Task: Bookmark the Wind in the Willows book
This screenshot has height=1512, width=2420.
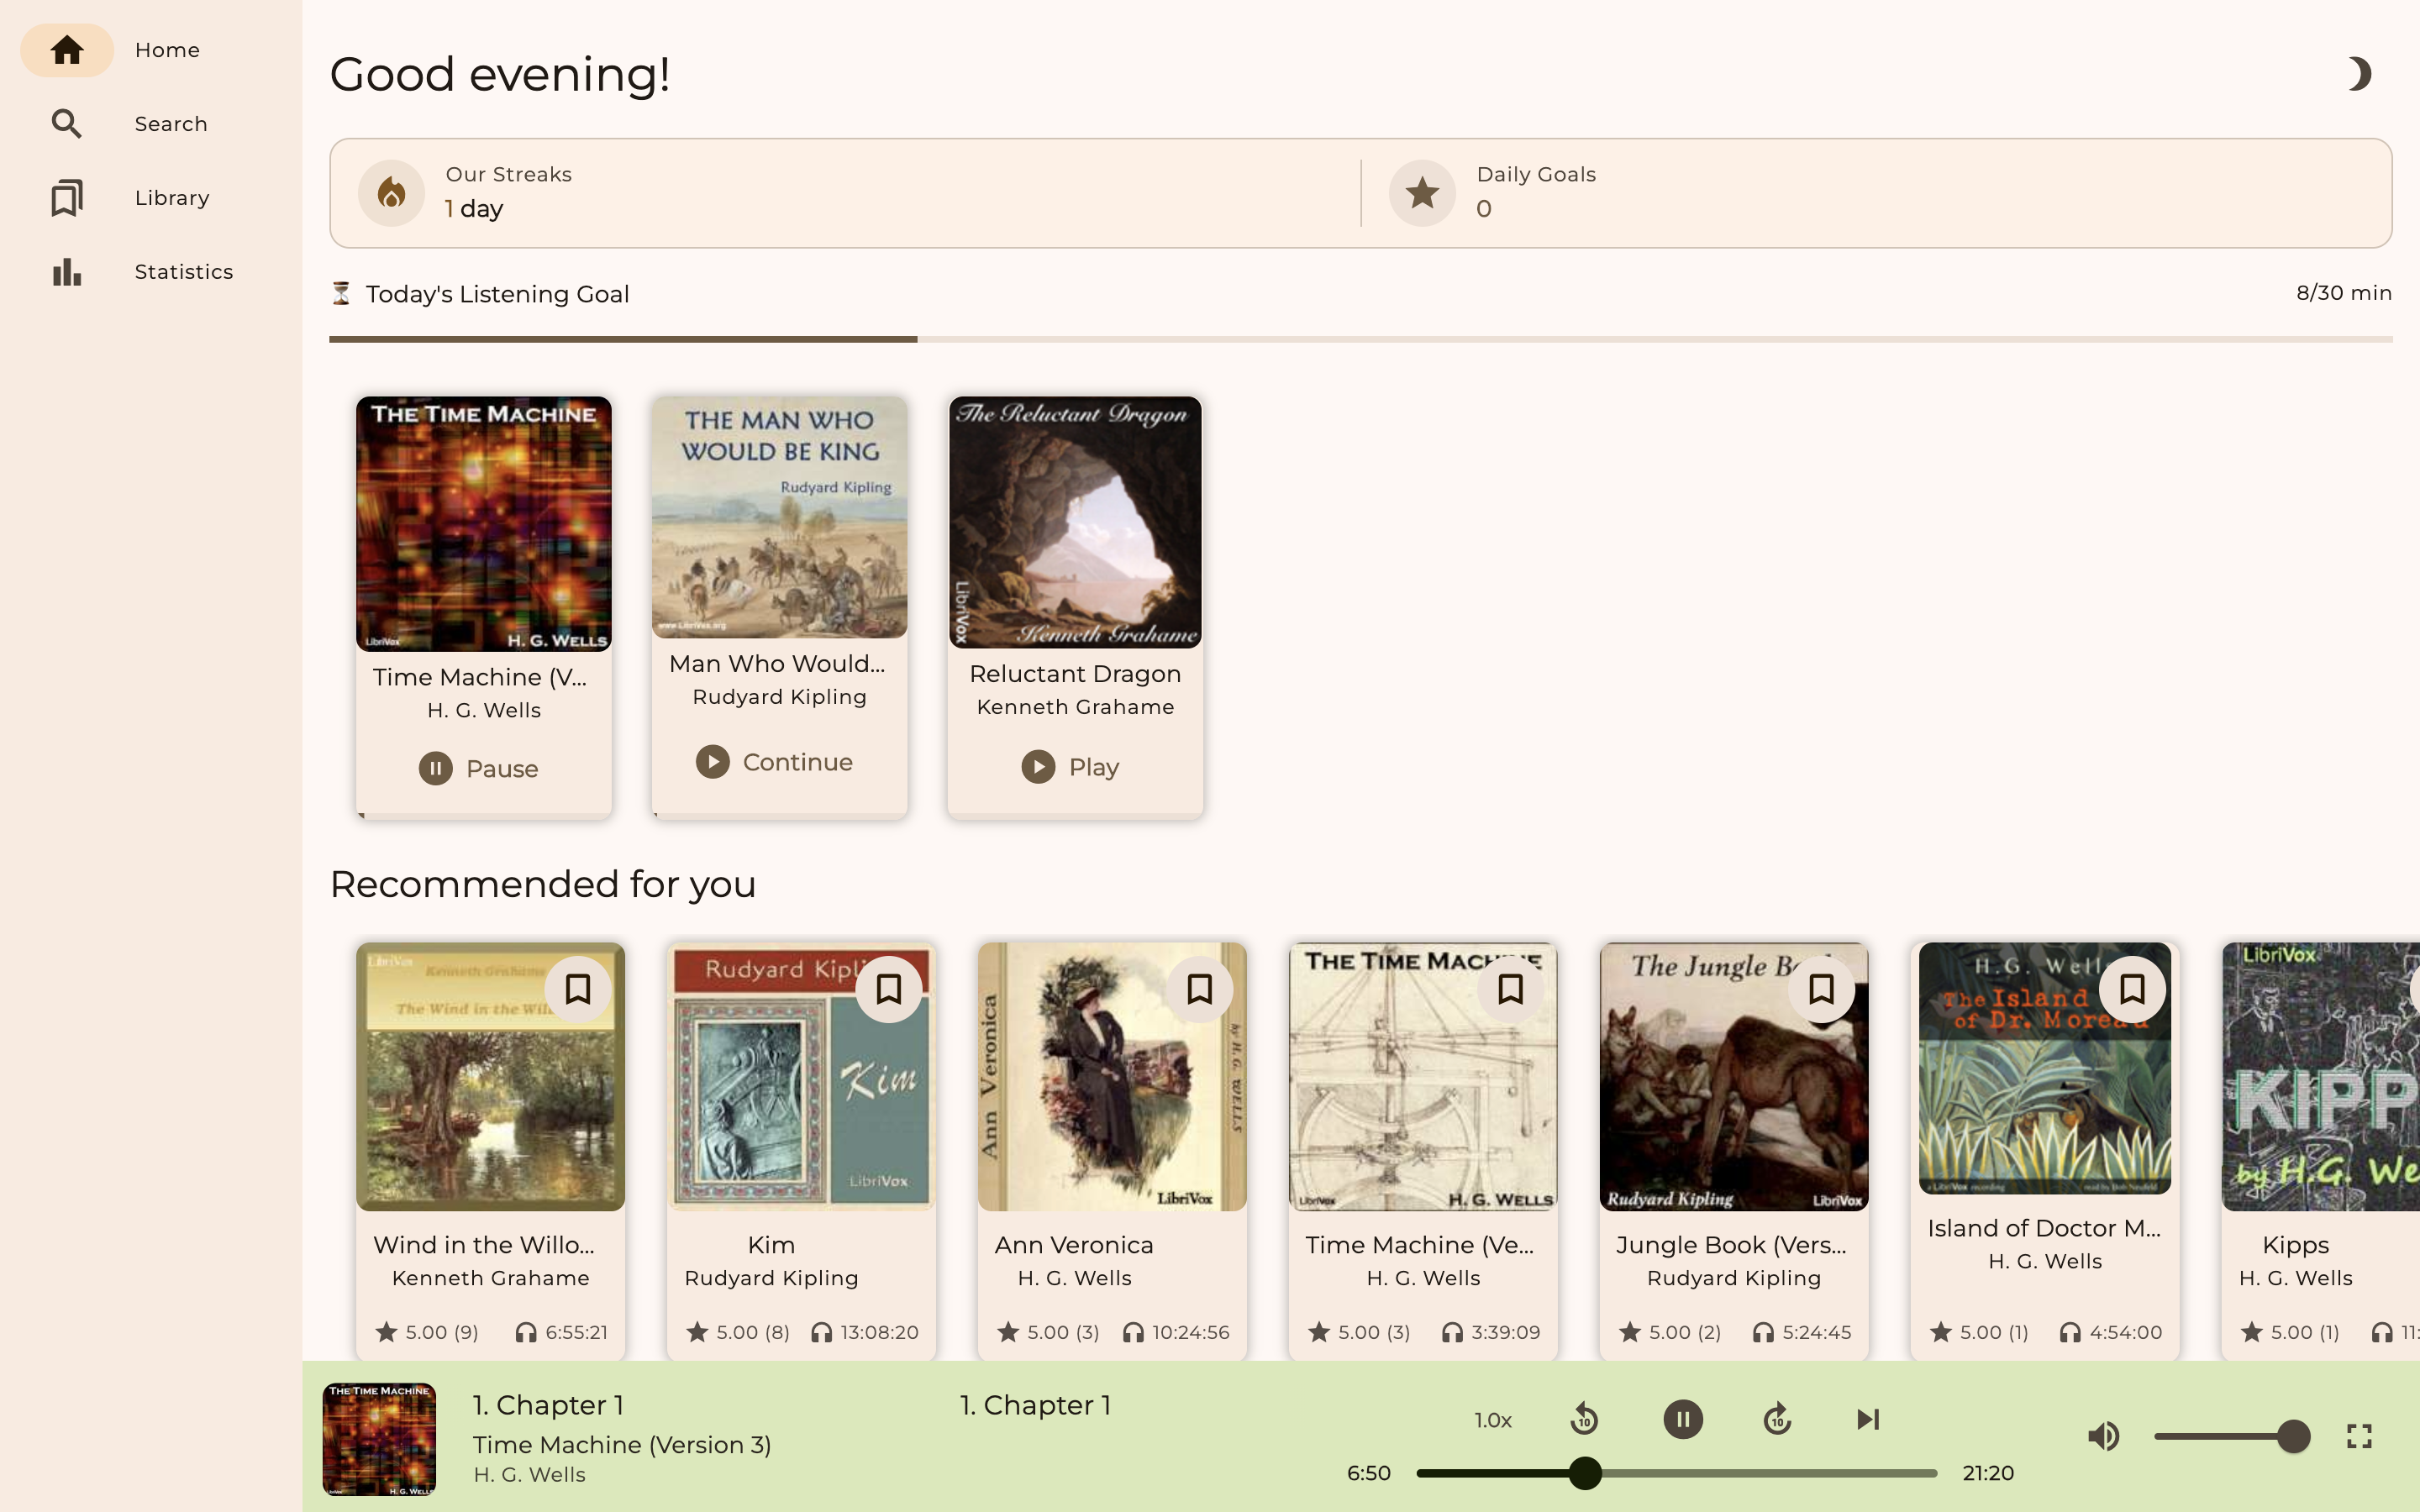Action: [x=578, y=989]
